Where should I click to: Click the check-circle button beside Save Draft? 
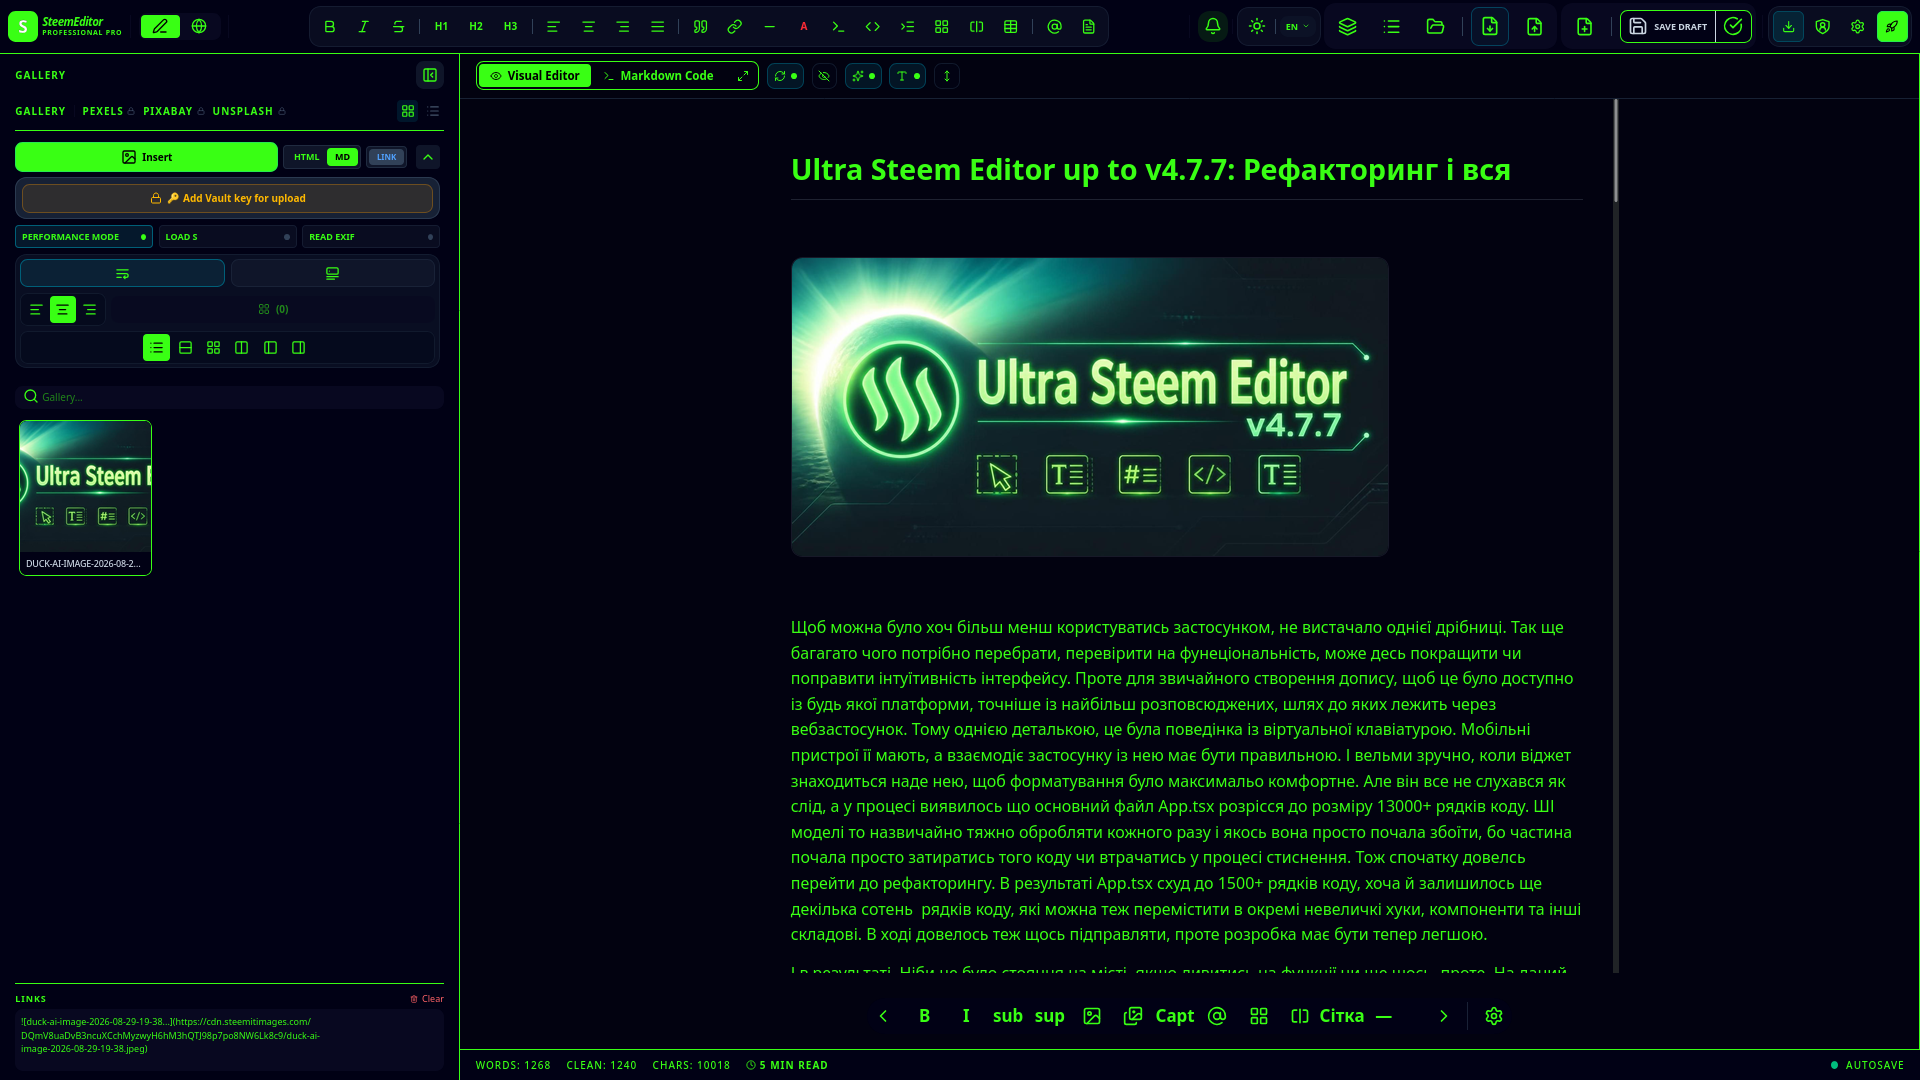pos(1733,27)
